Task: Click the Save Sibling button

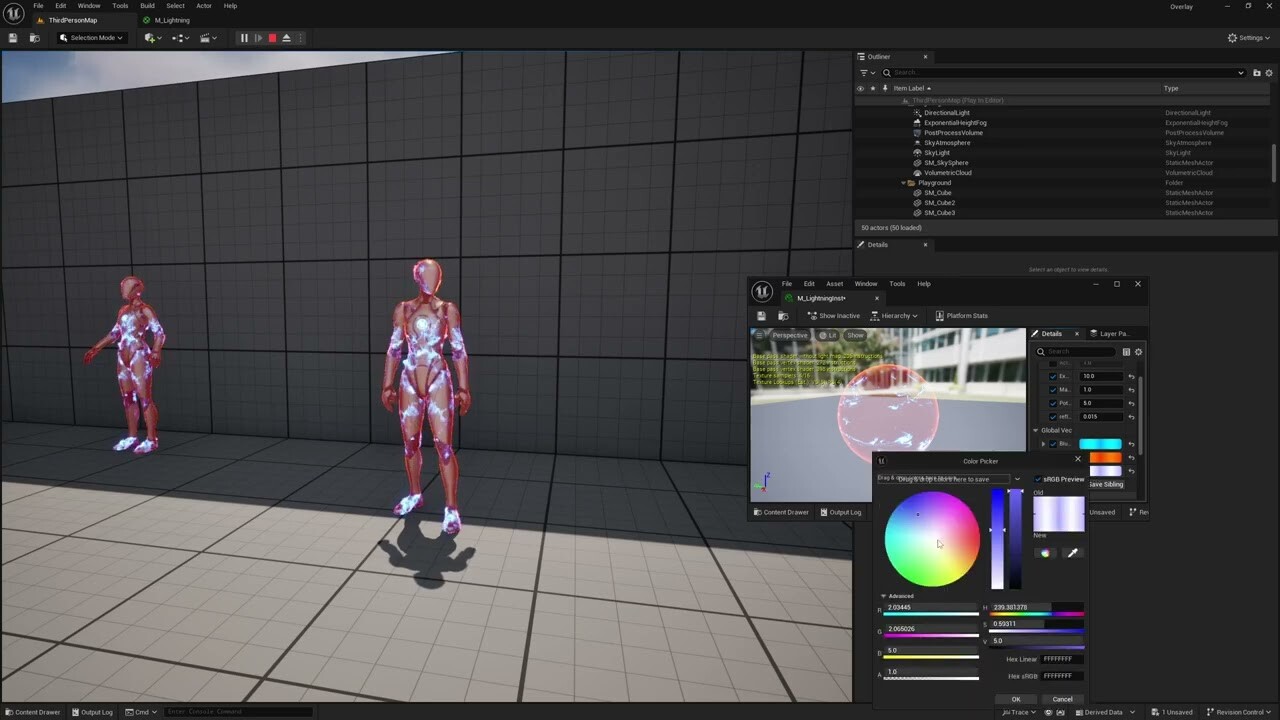Action: pyautogui.click(x=1106, y=484)
